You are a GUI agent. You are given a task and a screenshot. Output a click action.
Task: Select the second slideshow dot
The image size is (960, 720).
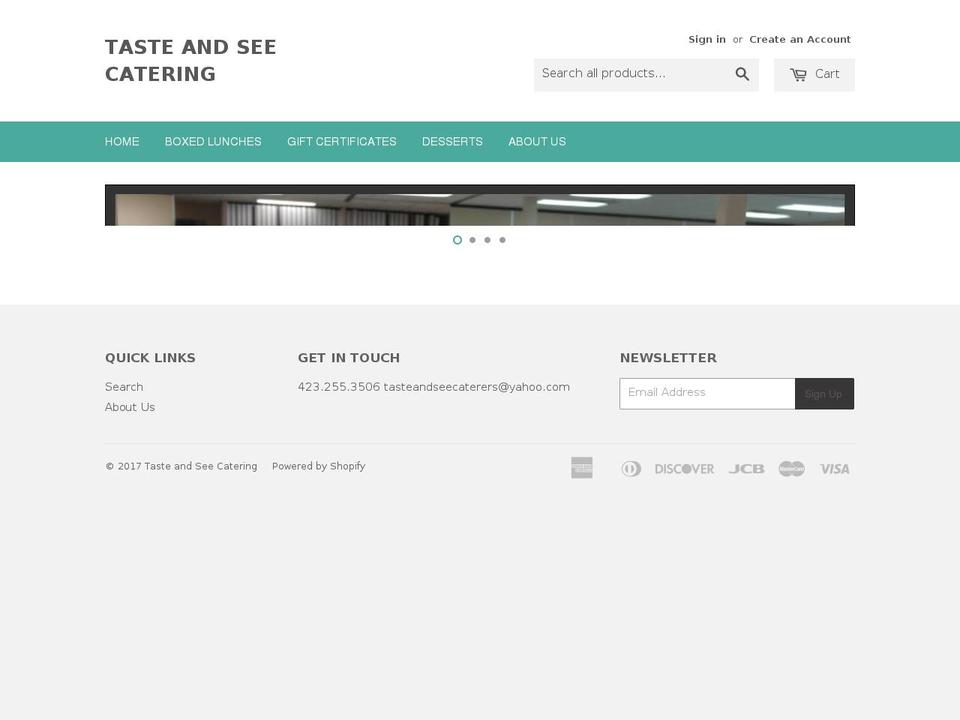473,240
